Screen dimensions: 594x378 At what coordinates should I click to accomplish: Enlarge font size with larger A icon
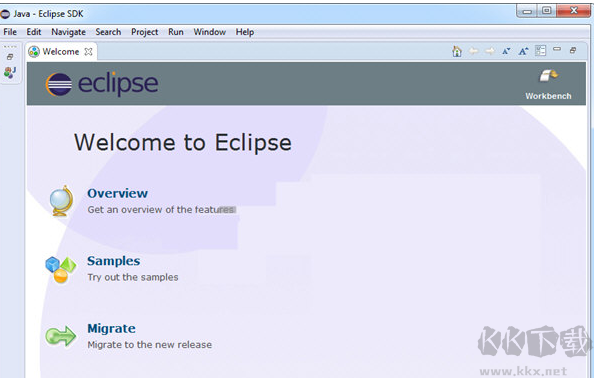[x=524, y=51]
